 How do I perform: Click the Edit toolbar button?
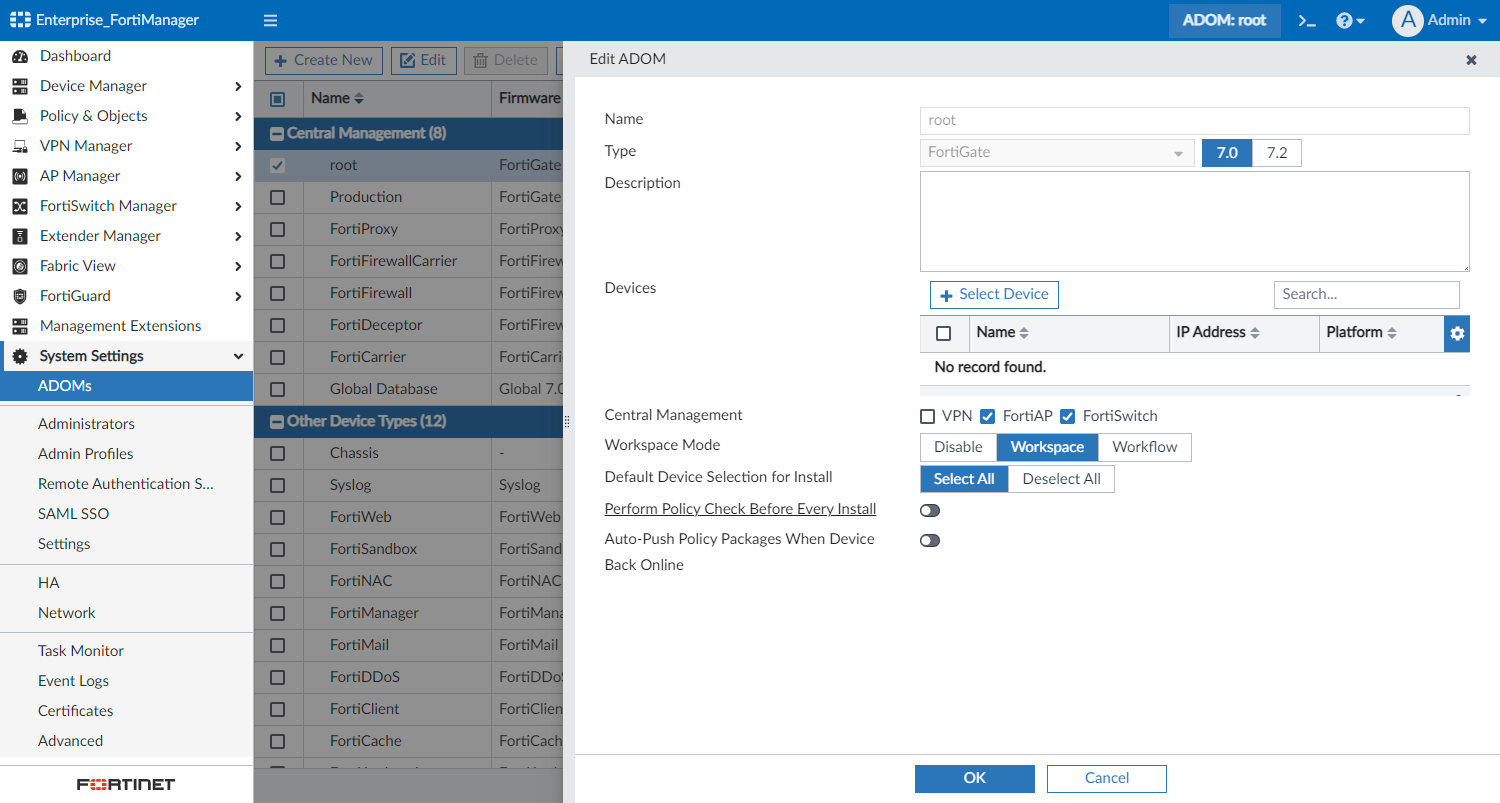[x=424, y=60]
